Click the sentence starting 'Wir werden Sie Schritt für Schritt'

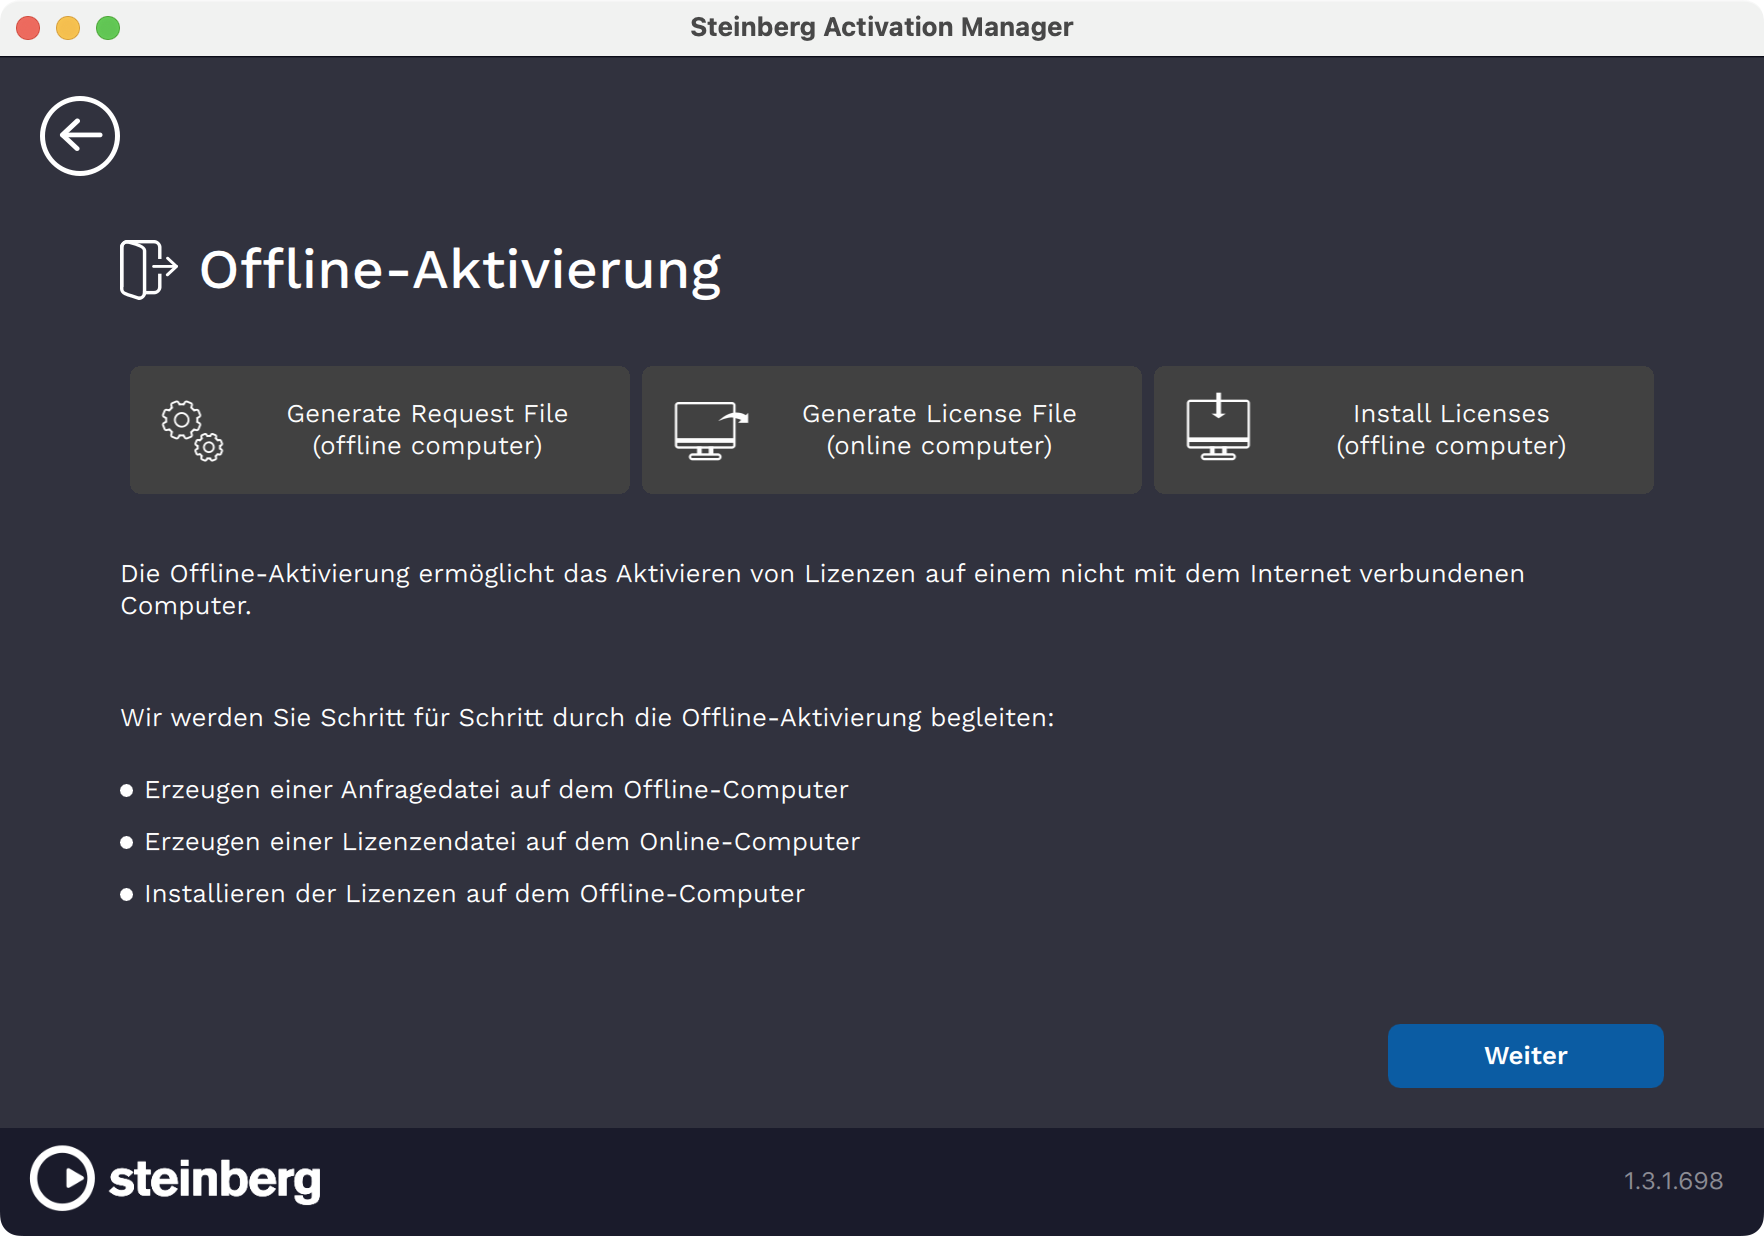tap(587, 718)
